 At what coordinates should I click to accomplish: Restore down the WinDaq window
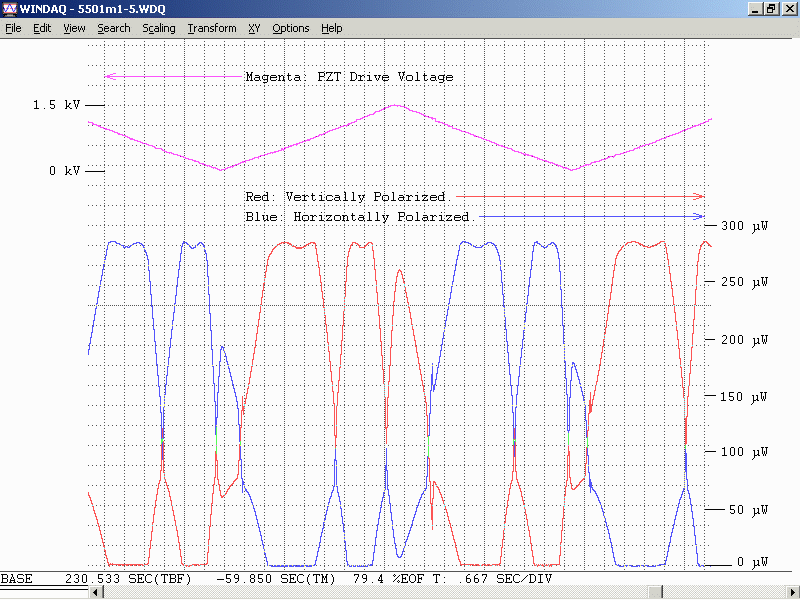771,9
